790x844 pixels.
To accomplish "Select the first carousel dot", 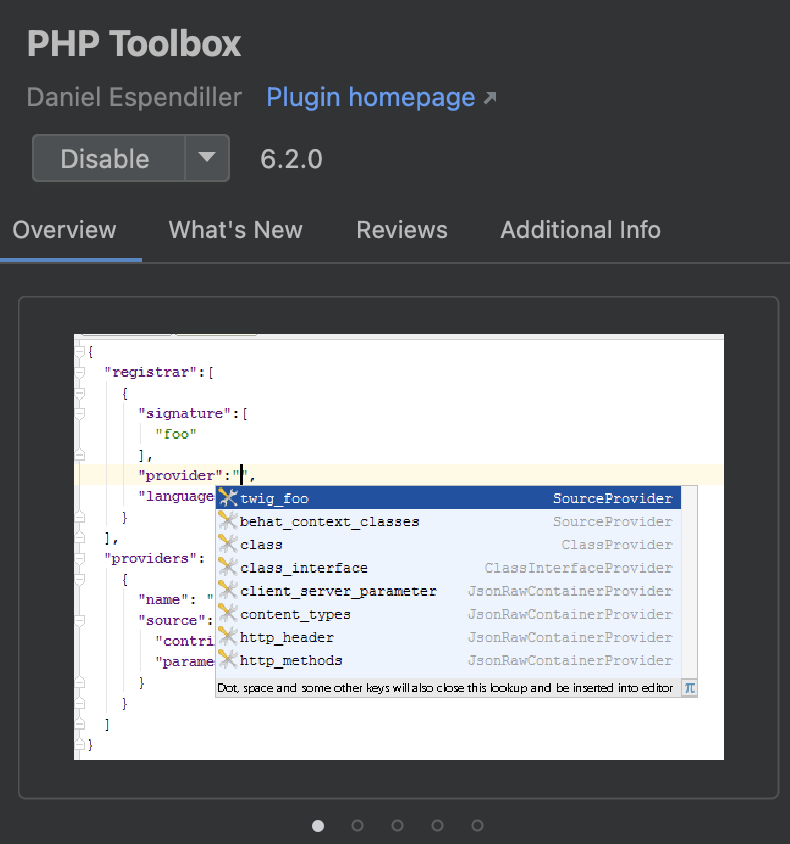I will point(318,826).
